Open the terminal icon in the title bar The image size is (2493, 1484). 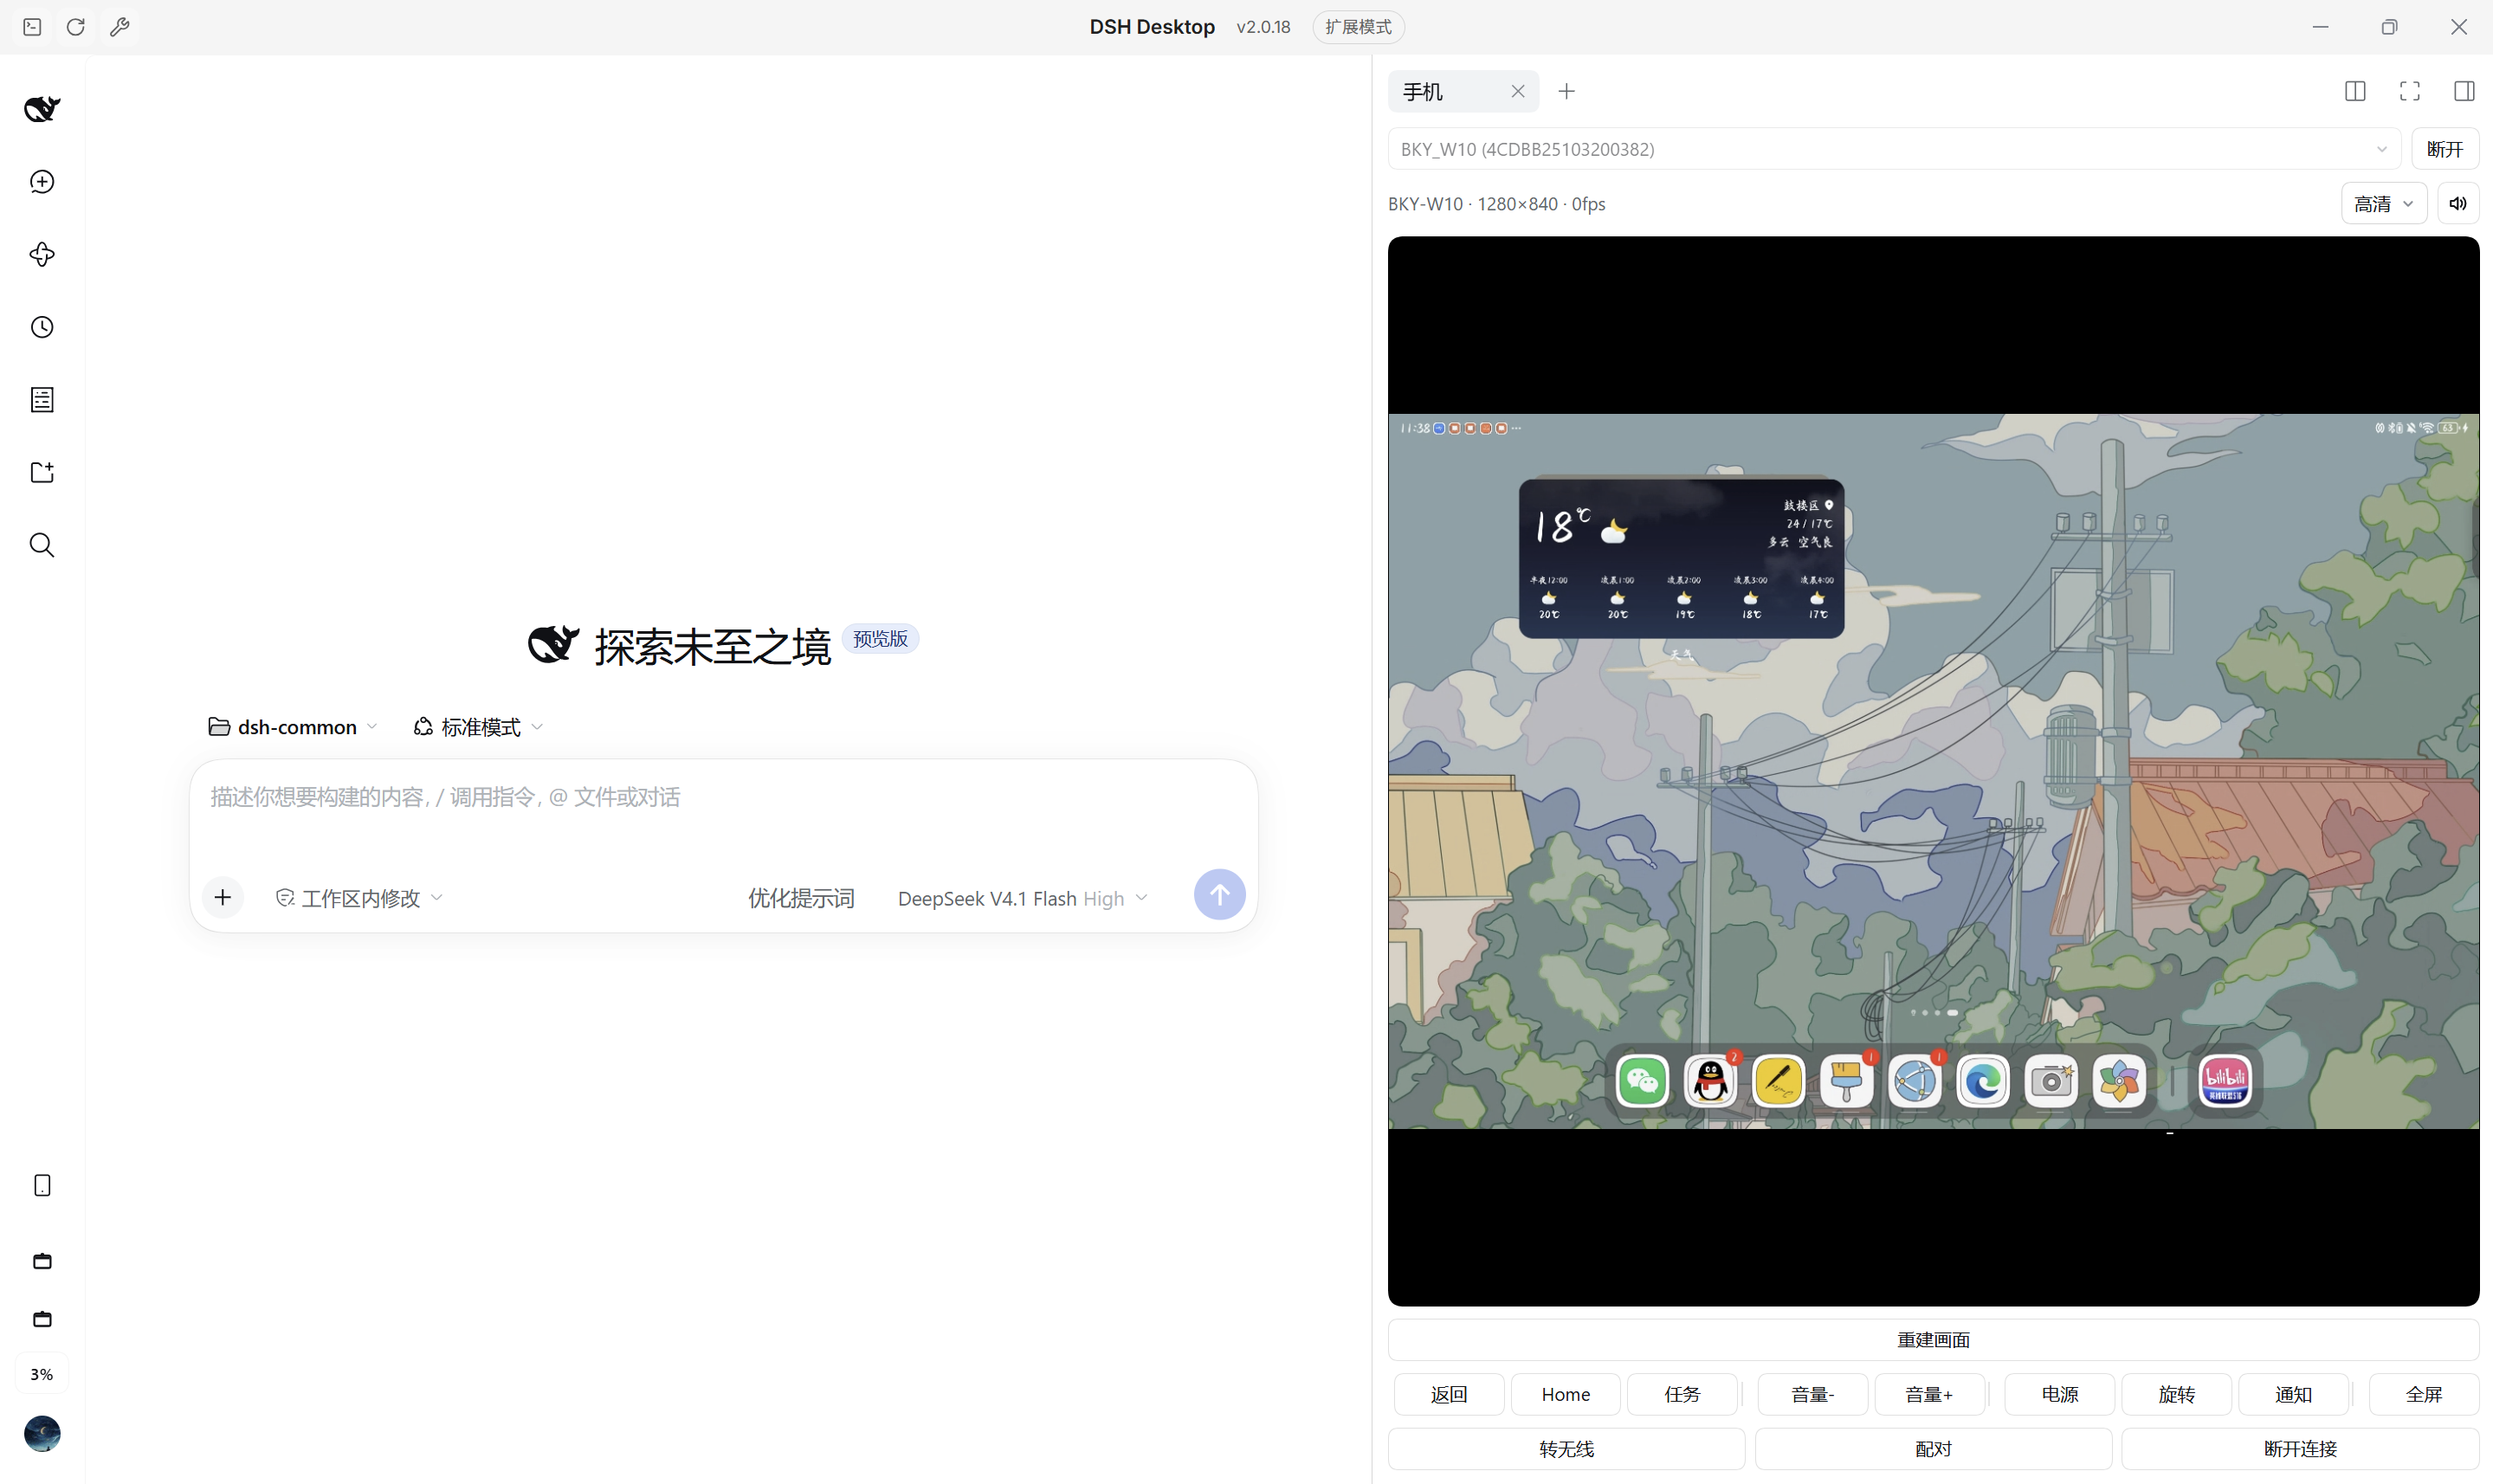(32, 27)
